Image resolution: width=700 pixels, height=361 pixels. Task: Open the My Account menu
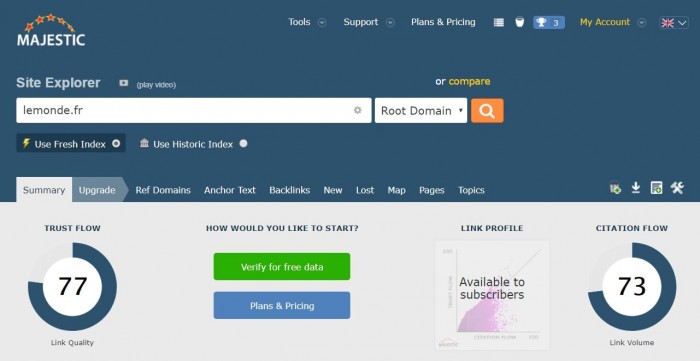tap(605, 22)
